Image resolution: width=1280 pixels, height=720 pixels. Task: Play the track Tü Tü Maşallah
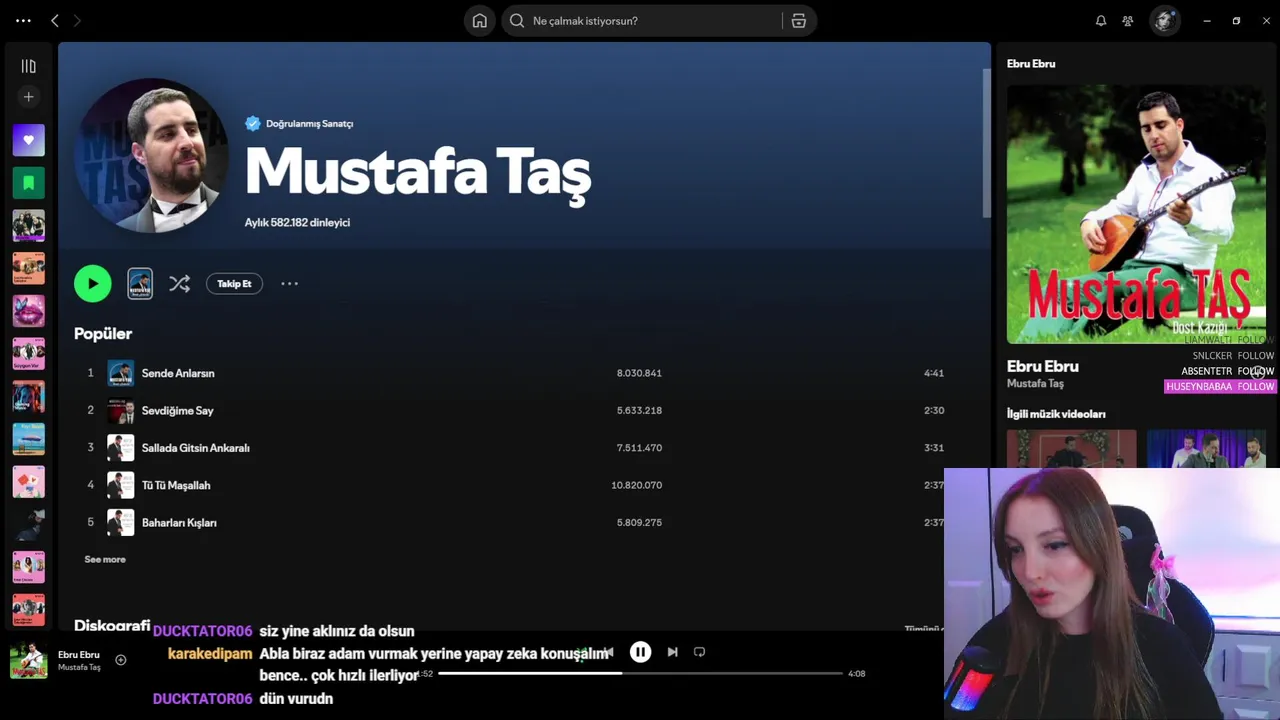pos(176,485)
